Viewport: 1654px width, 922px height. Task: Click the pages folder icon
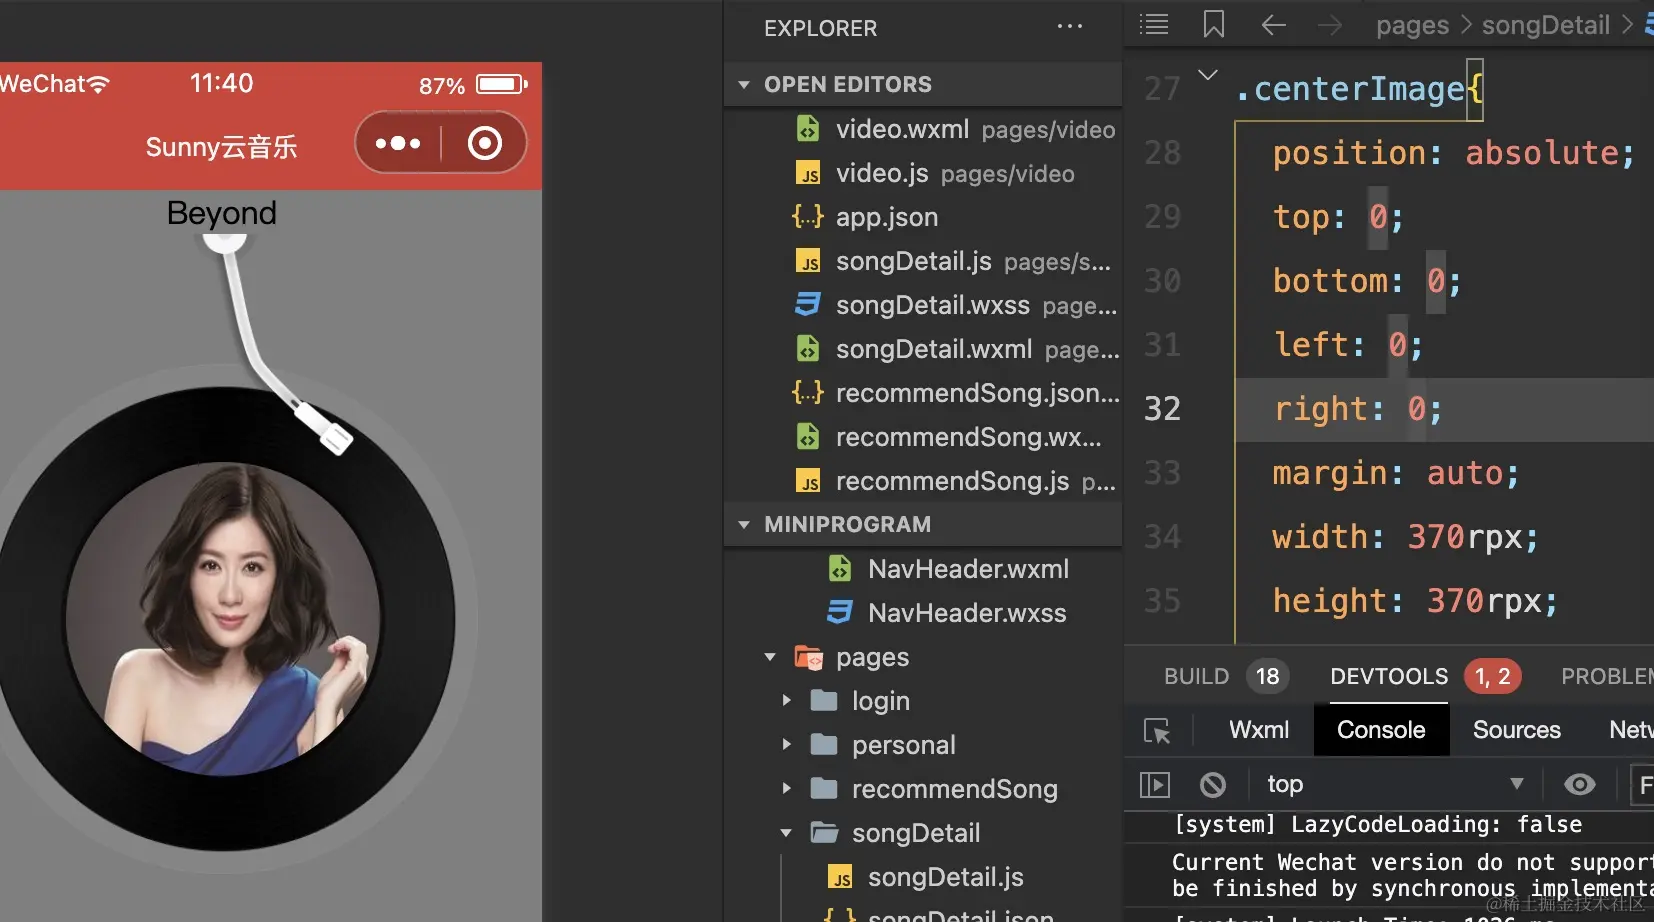[x=808, y=657]
